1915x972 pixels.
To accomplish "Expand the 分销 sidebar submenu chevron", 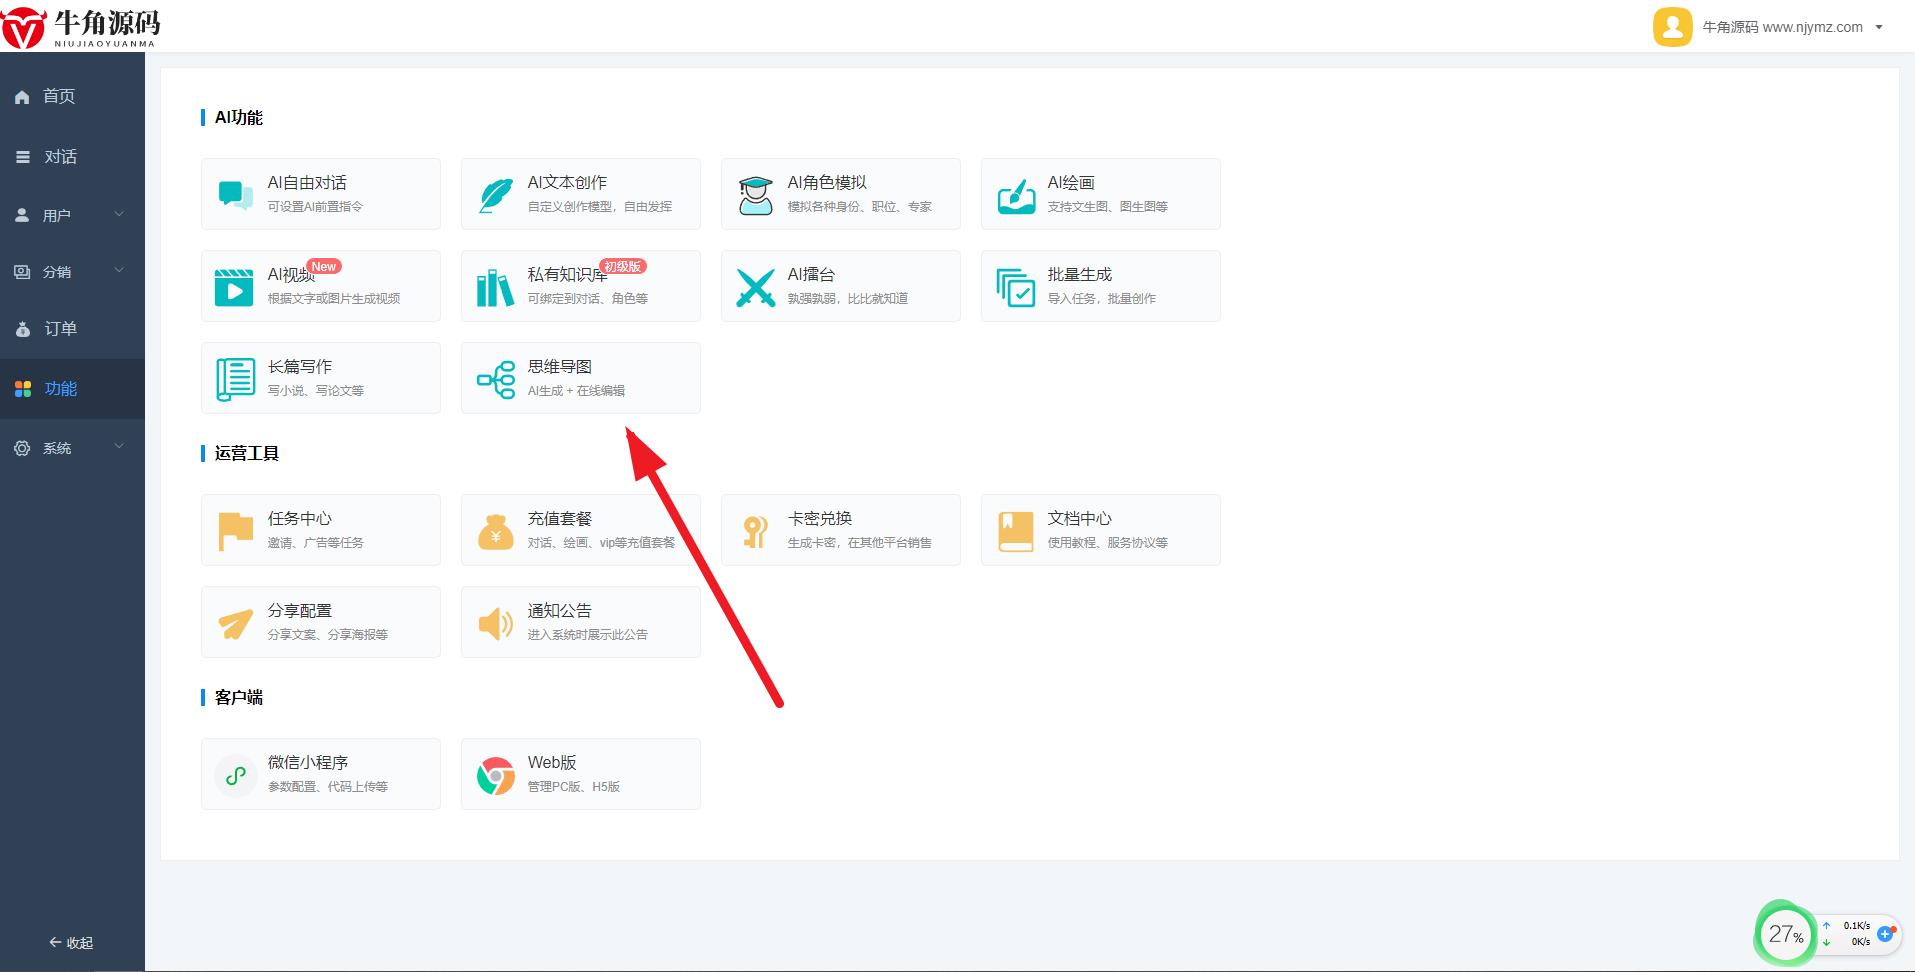I will pyautogui.click(x=119, y=270).
